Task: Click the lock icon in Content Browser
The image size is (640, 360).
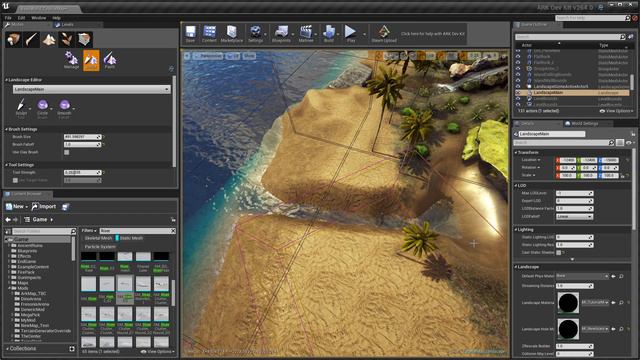Action: click(x=173, y=220)
